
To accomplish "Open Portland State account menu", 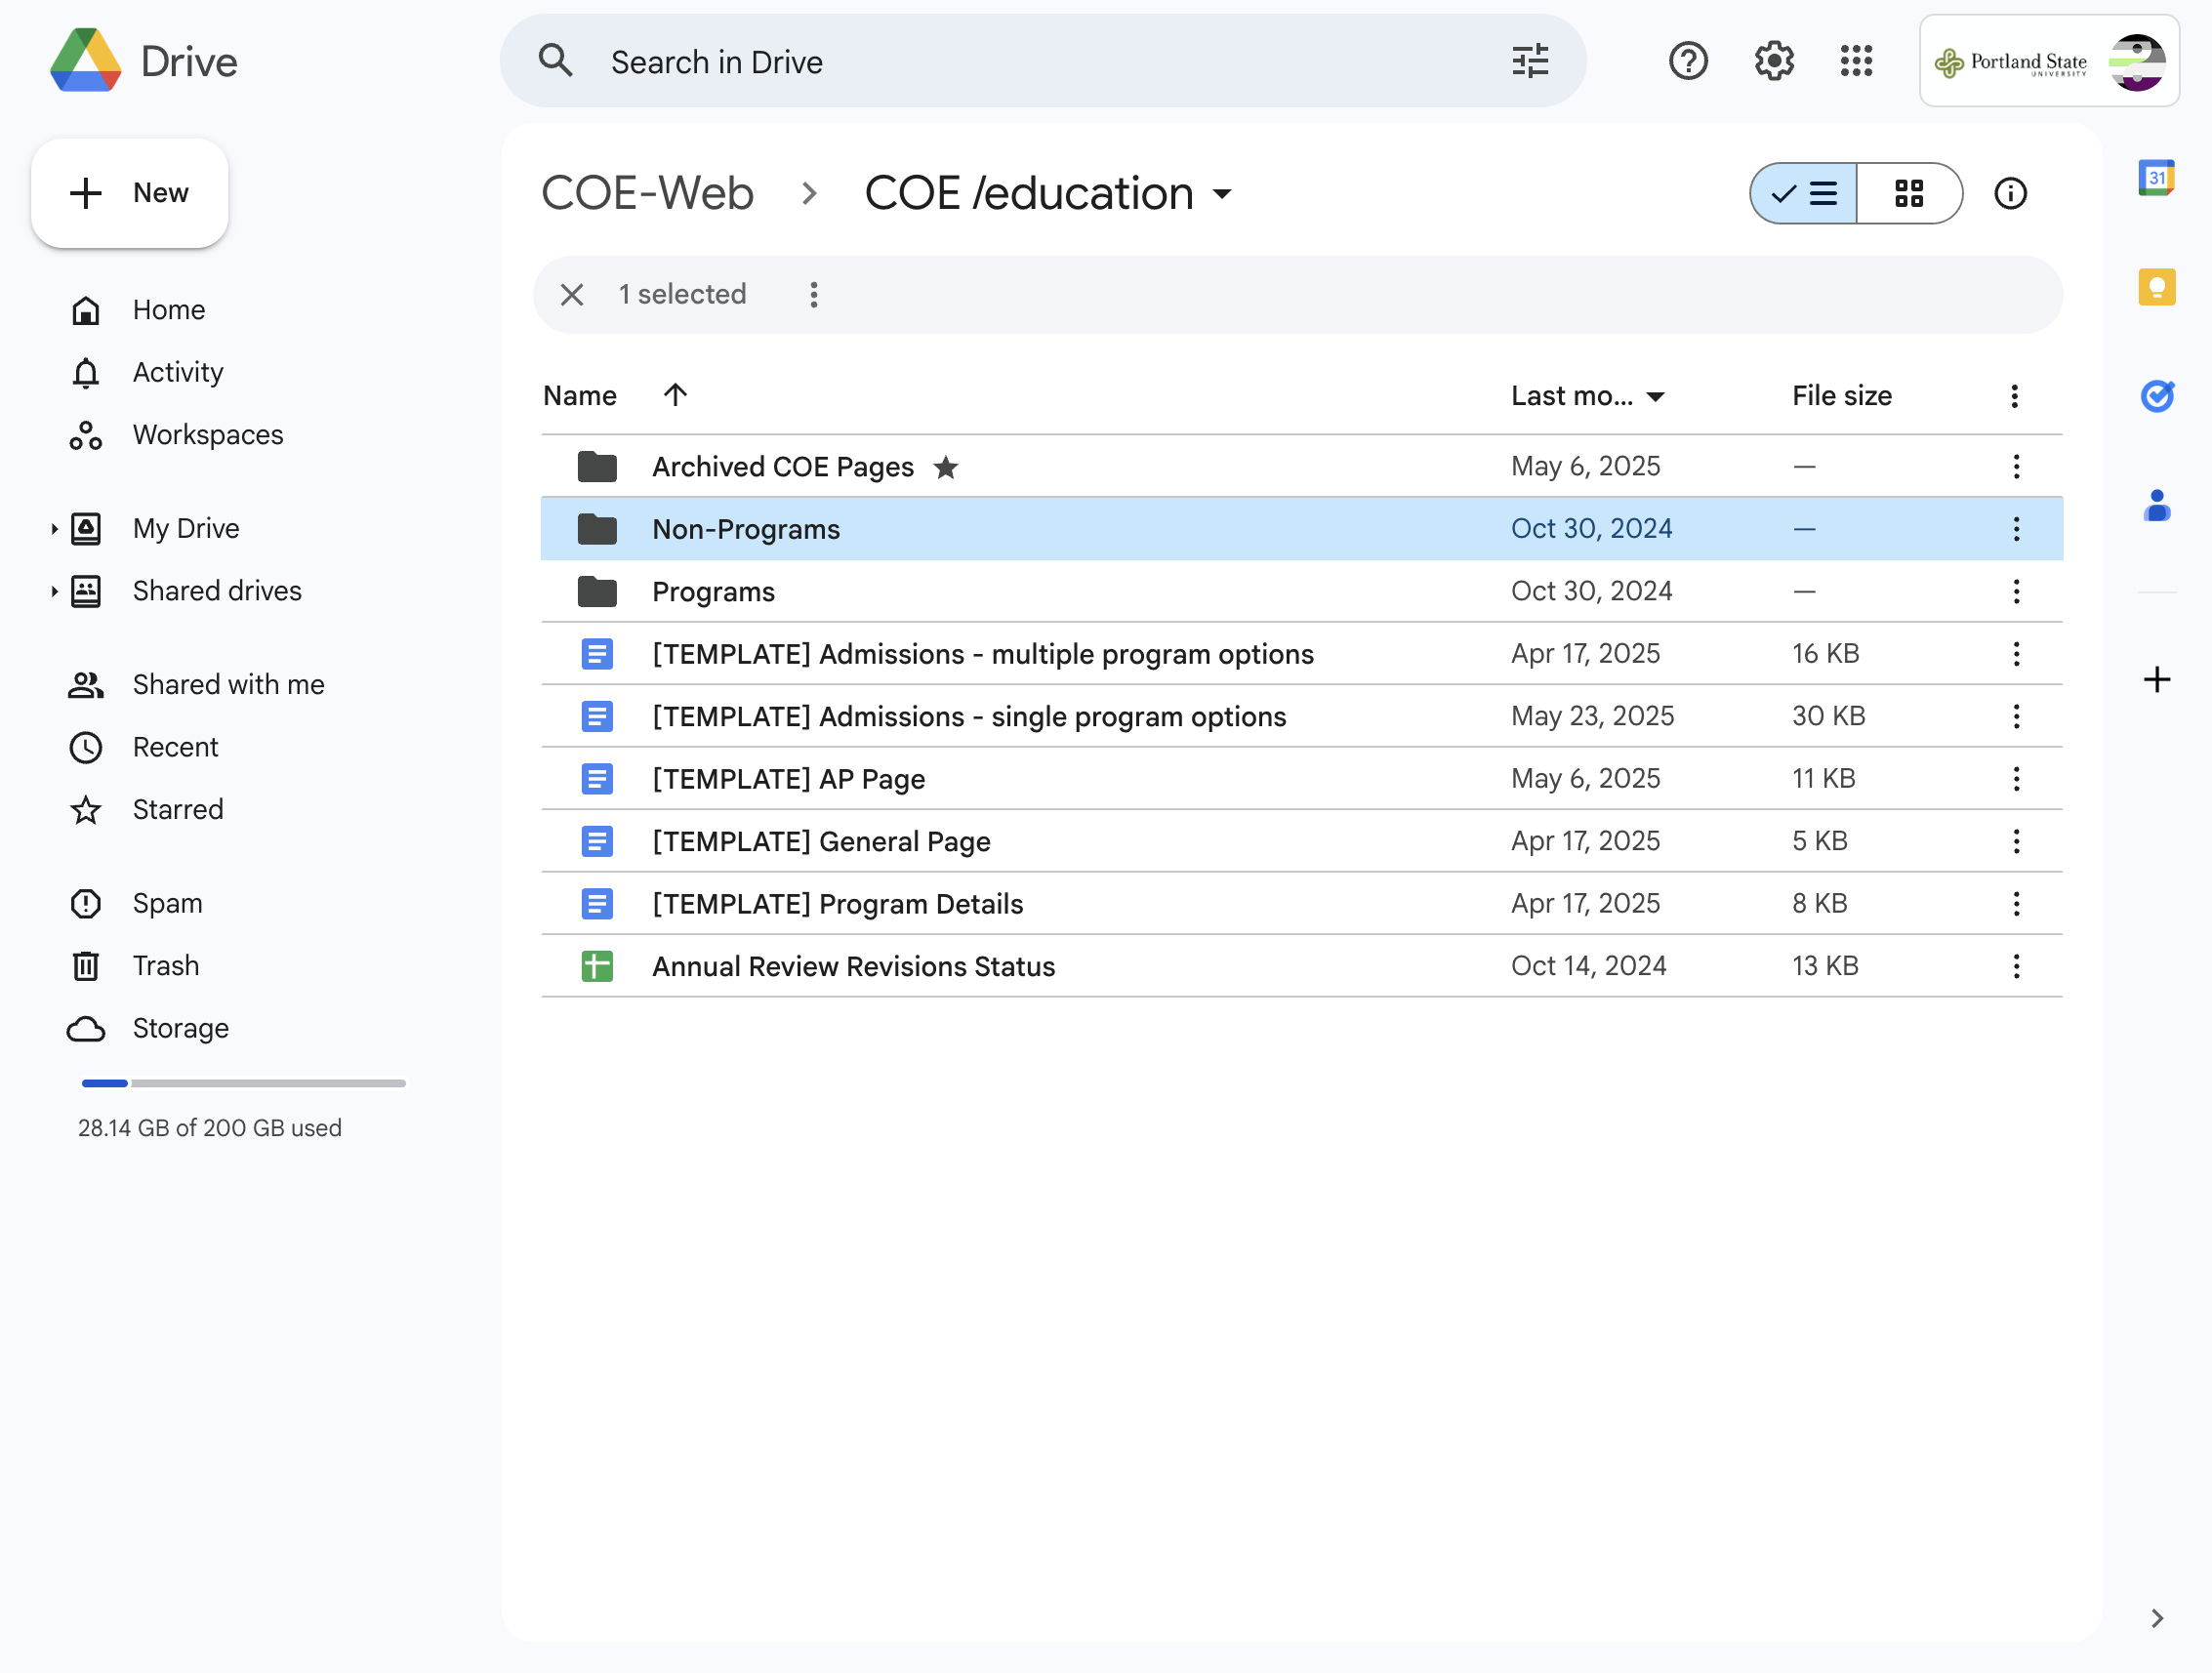I will point(2048,61).
